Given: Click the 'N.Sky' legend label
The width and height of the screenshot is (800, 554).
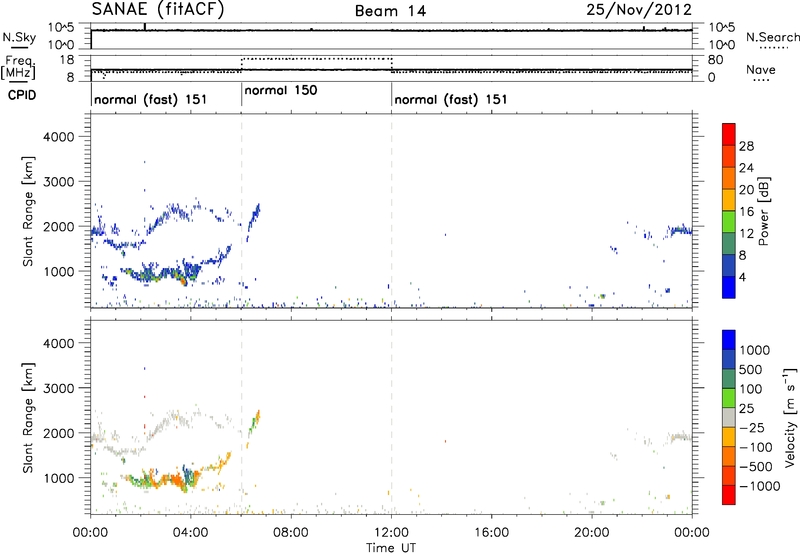Looking at the screenshot, I should click(x=19, y=37).
